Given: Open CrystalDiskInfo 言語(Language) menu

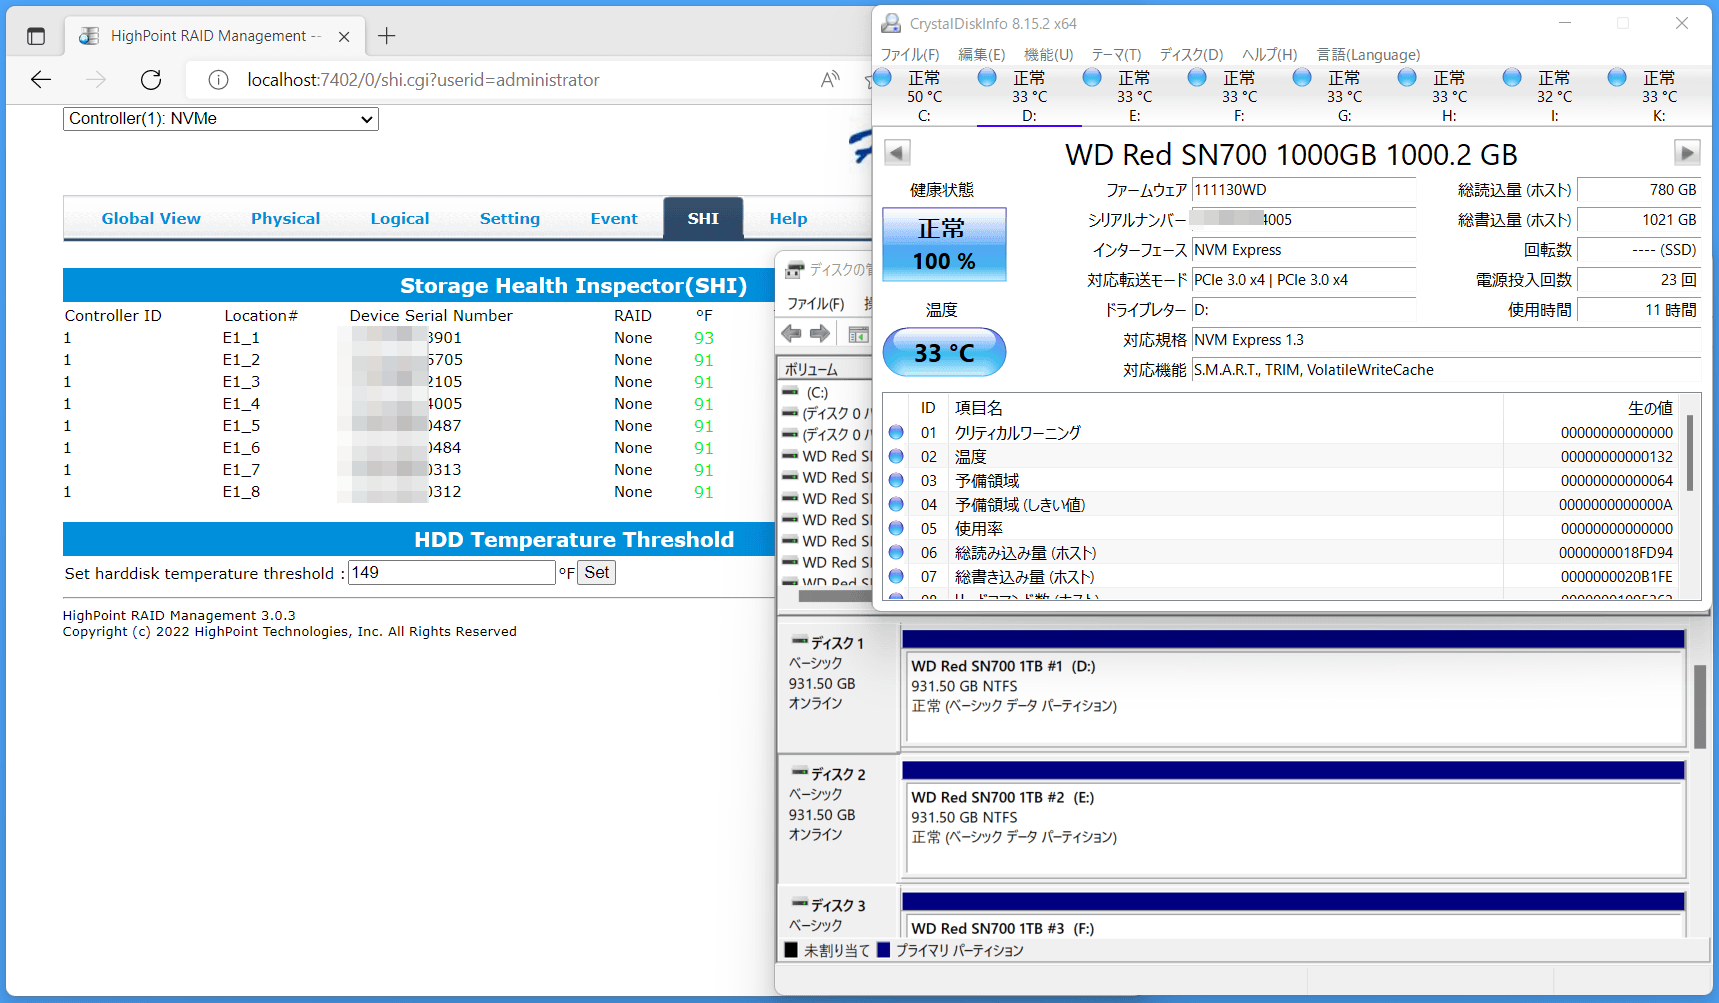Looking at the screenshot, I should (1368, 55).
